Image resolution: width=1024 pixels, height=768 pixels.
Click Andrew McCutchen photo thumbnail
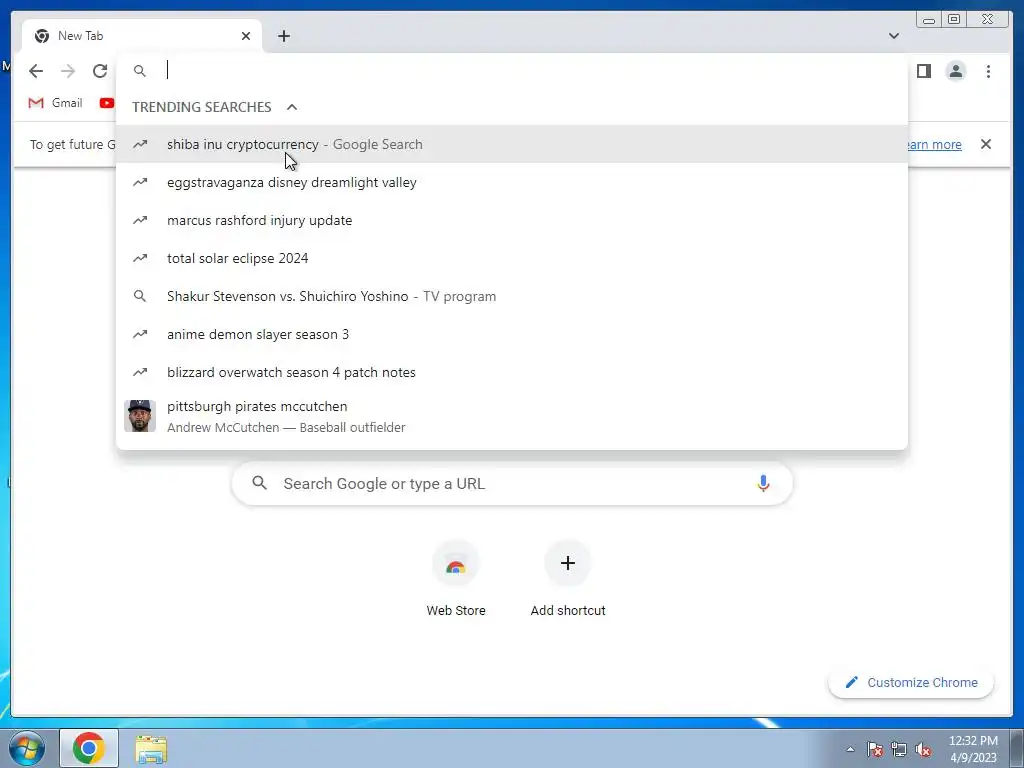tap(140, 416)
